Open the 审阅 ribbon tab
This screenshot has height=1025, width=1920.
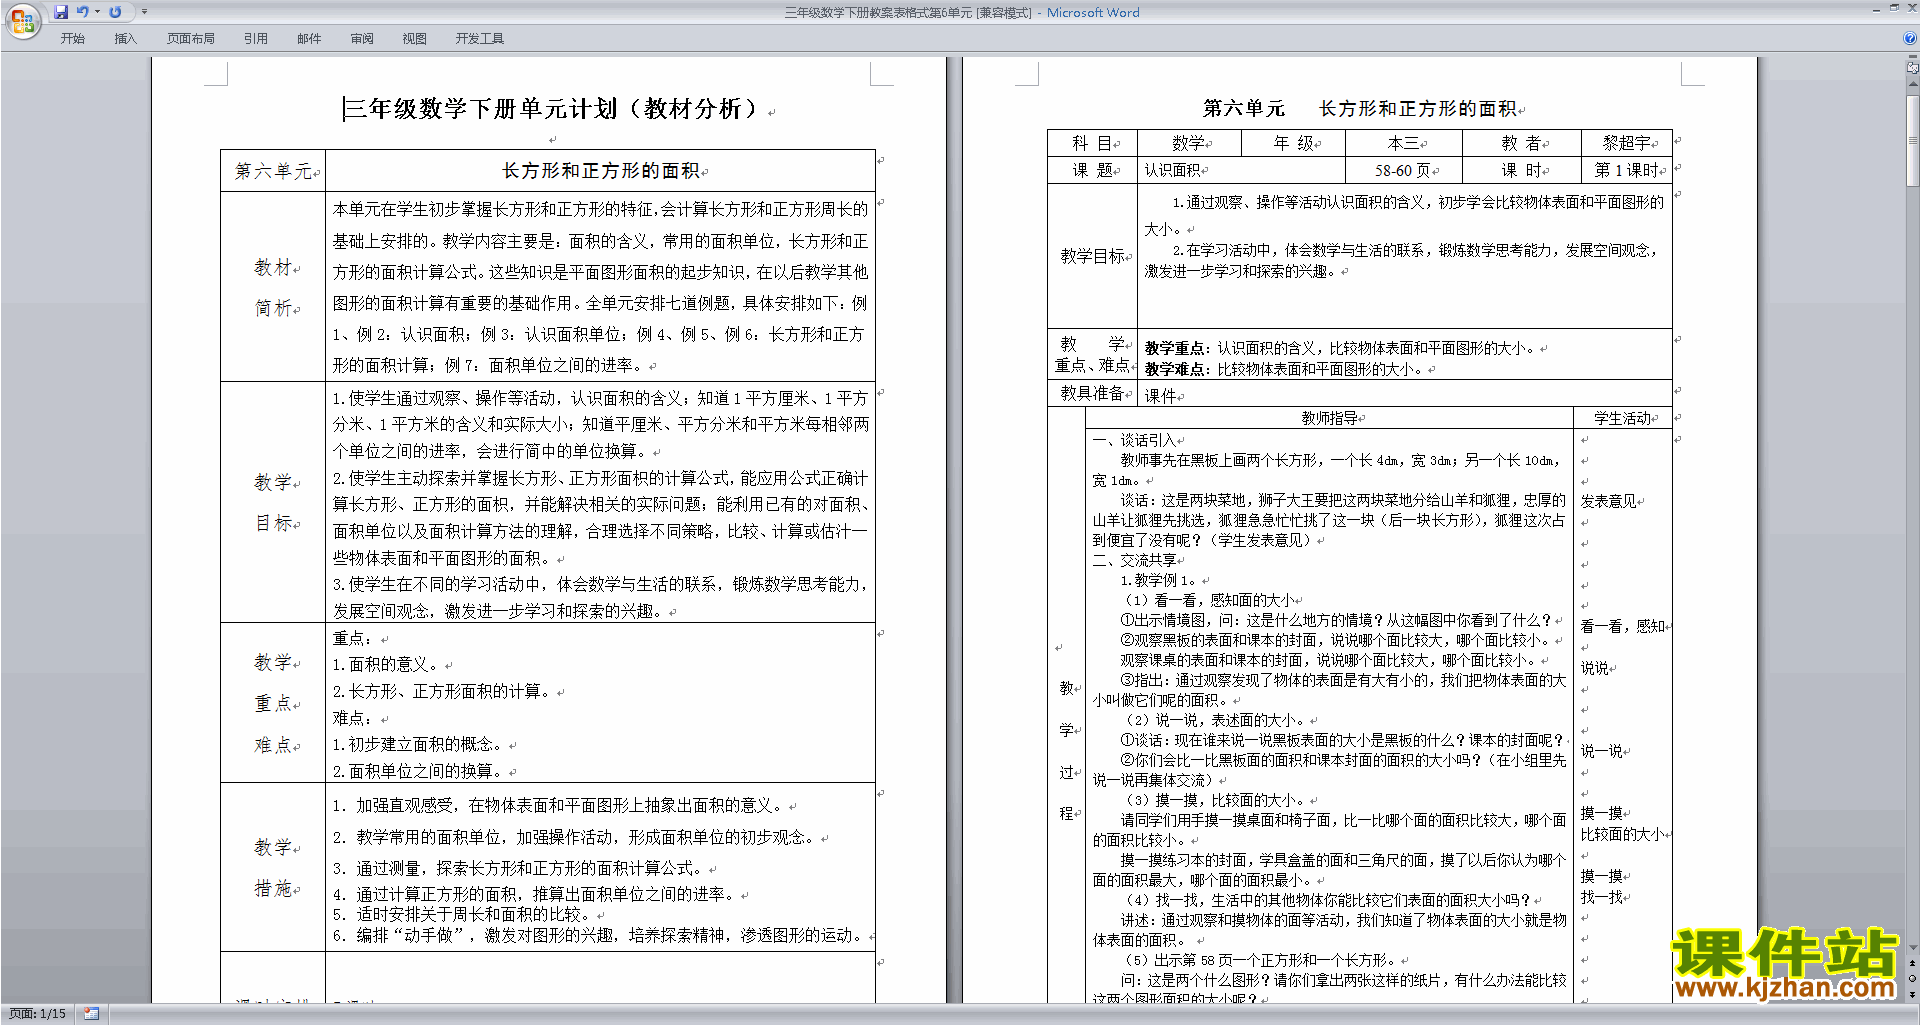(x=362, y=39)
